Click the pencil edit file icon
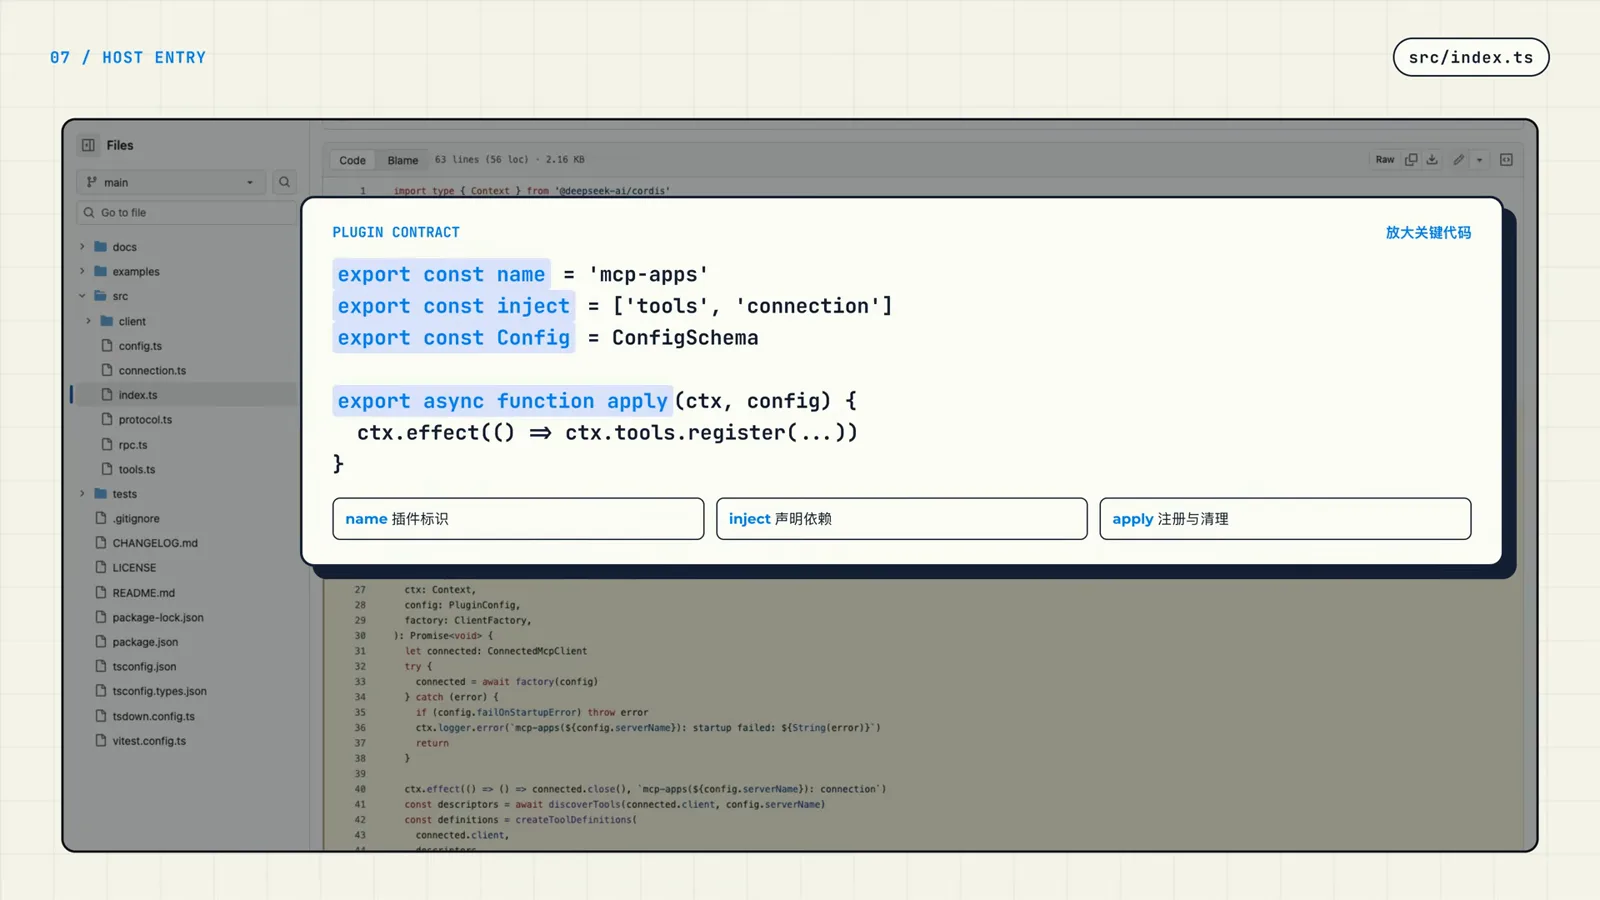 [1459, 160]
